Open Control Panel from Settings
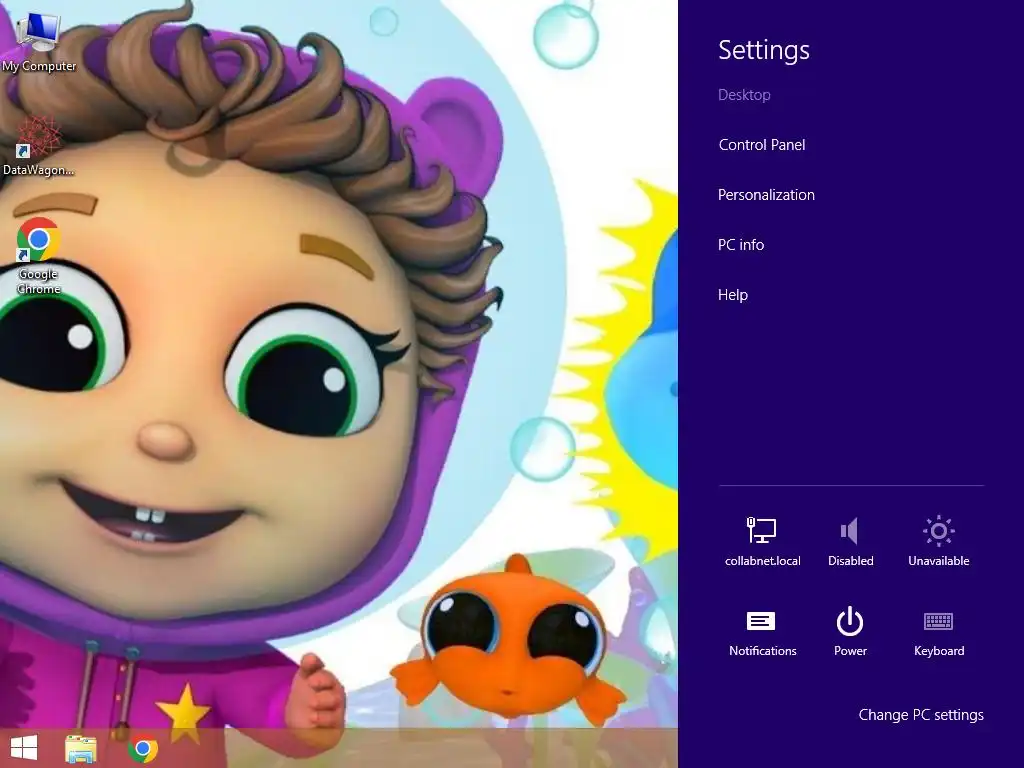Image resolution: width=1024 pixels, height=768 pixels. click(761, 145)
